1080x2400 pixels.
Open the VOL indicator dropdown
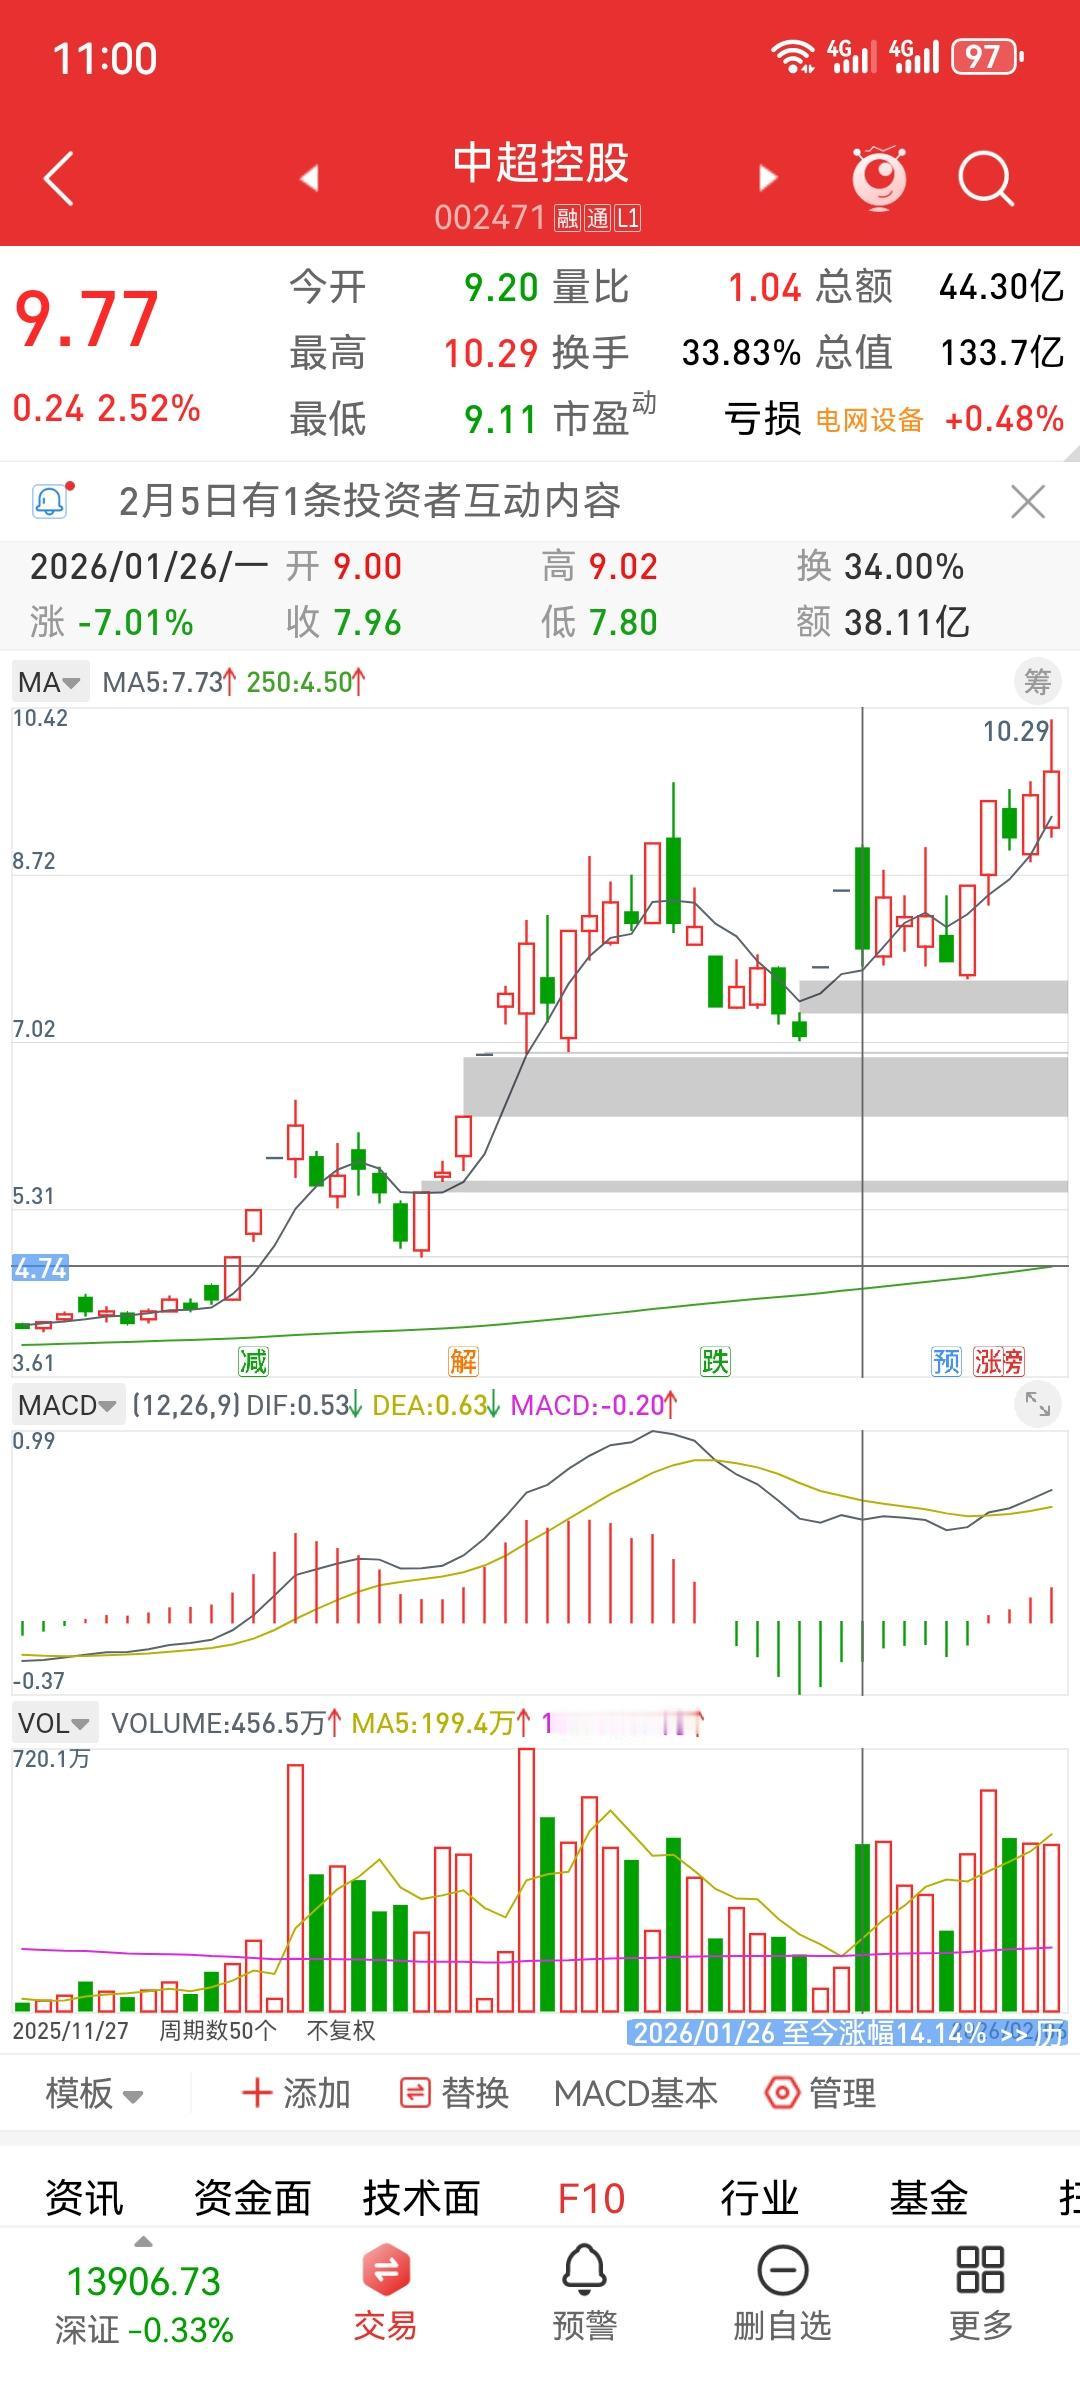click(55, 1723)
